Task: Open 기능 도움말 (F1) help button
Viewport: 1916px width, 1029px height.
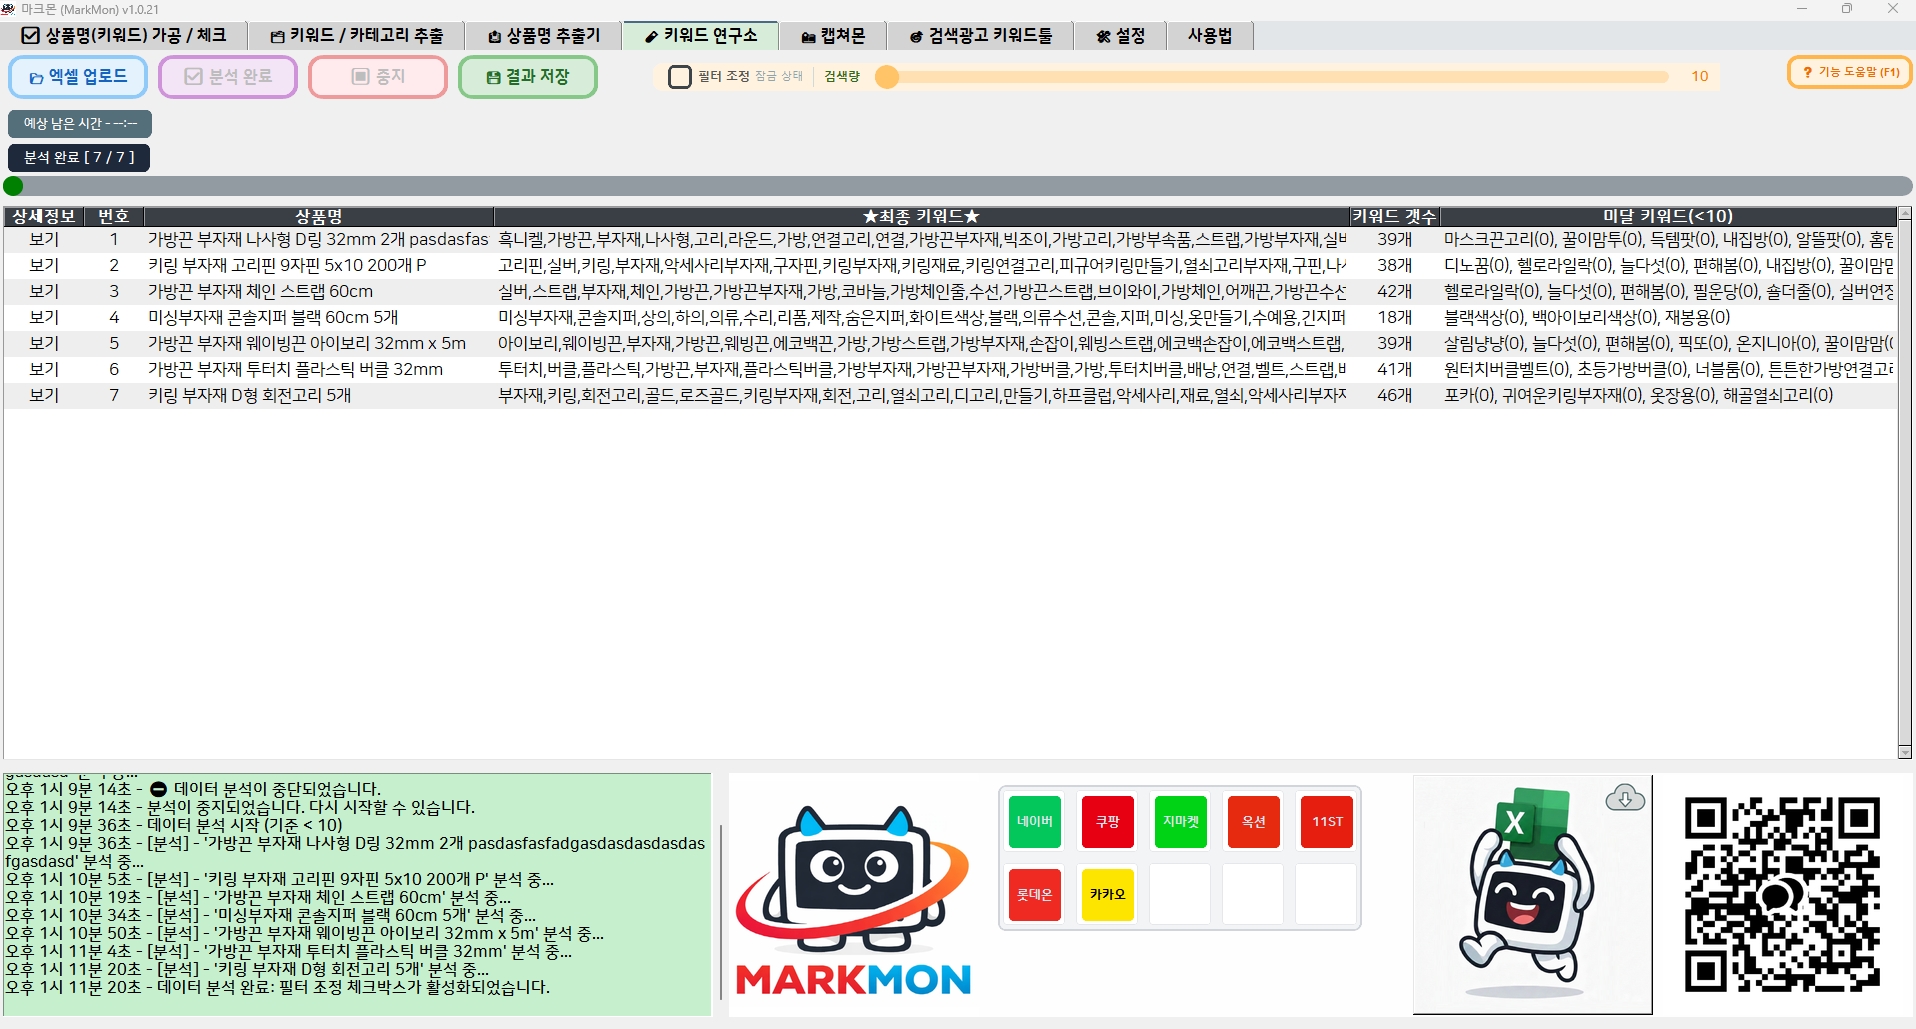Action: tap(1850, 72)
